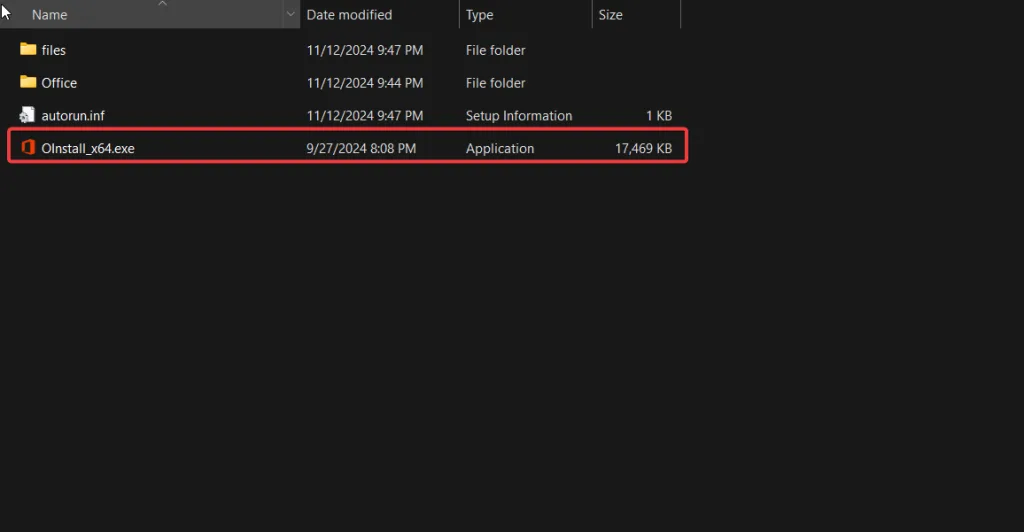Click the OInstall_x64.exe Office logo icon
This screenshot has width=1024, height=532.
click(x=27, y=148)
